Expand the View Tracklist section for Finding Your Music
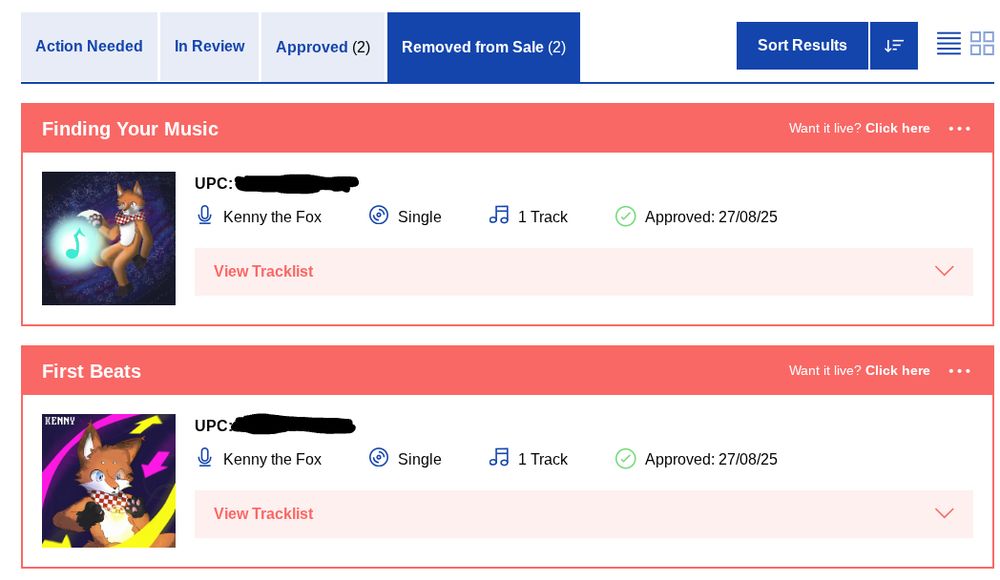This screenshot has width=1000, height=580. (x=262, y=271)
